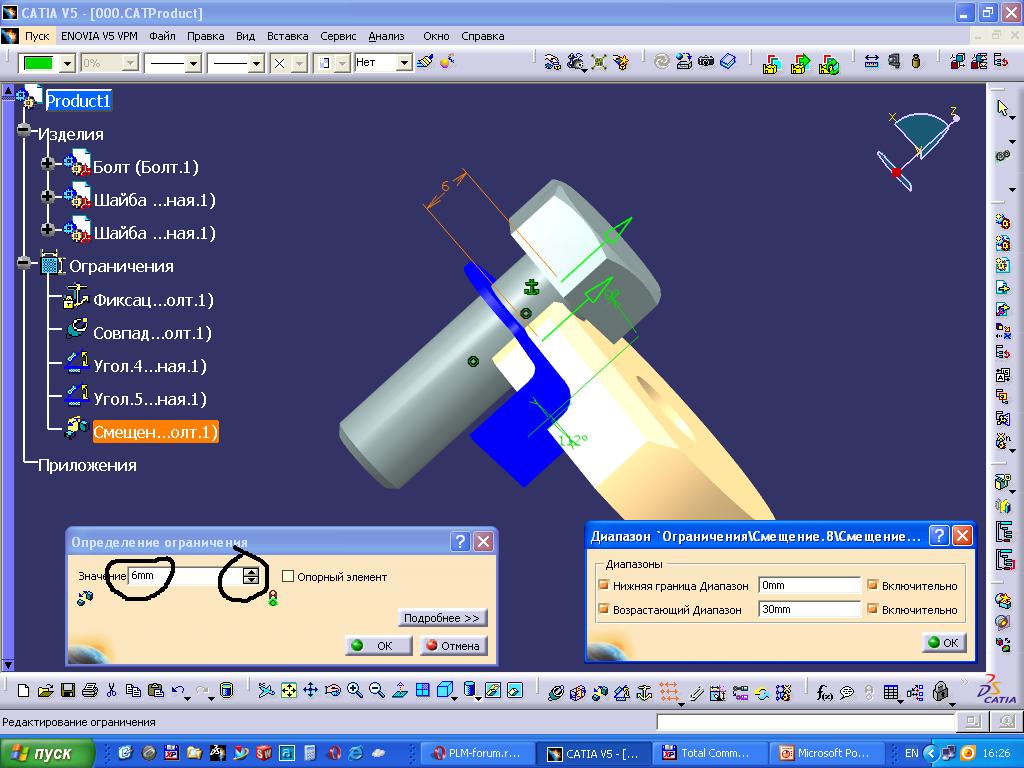
Task: Open the 'Вставка' menu
Action: point(287,36)
